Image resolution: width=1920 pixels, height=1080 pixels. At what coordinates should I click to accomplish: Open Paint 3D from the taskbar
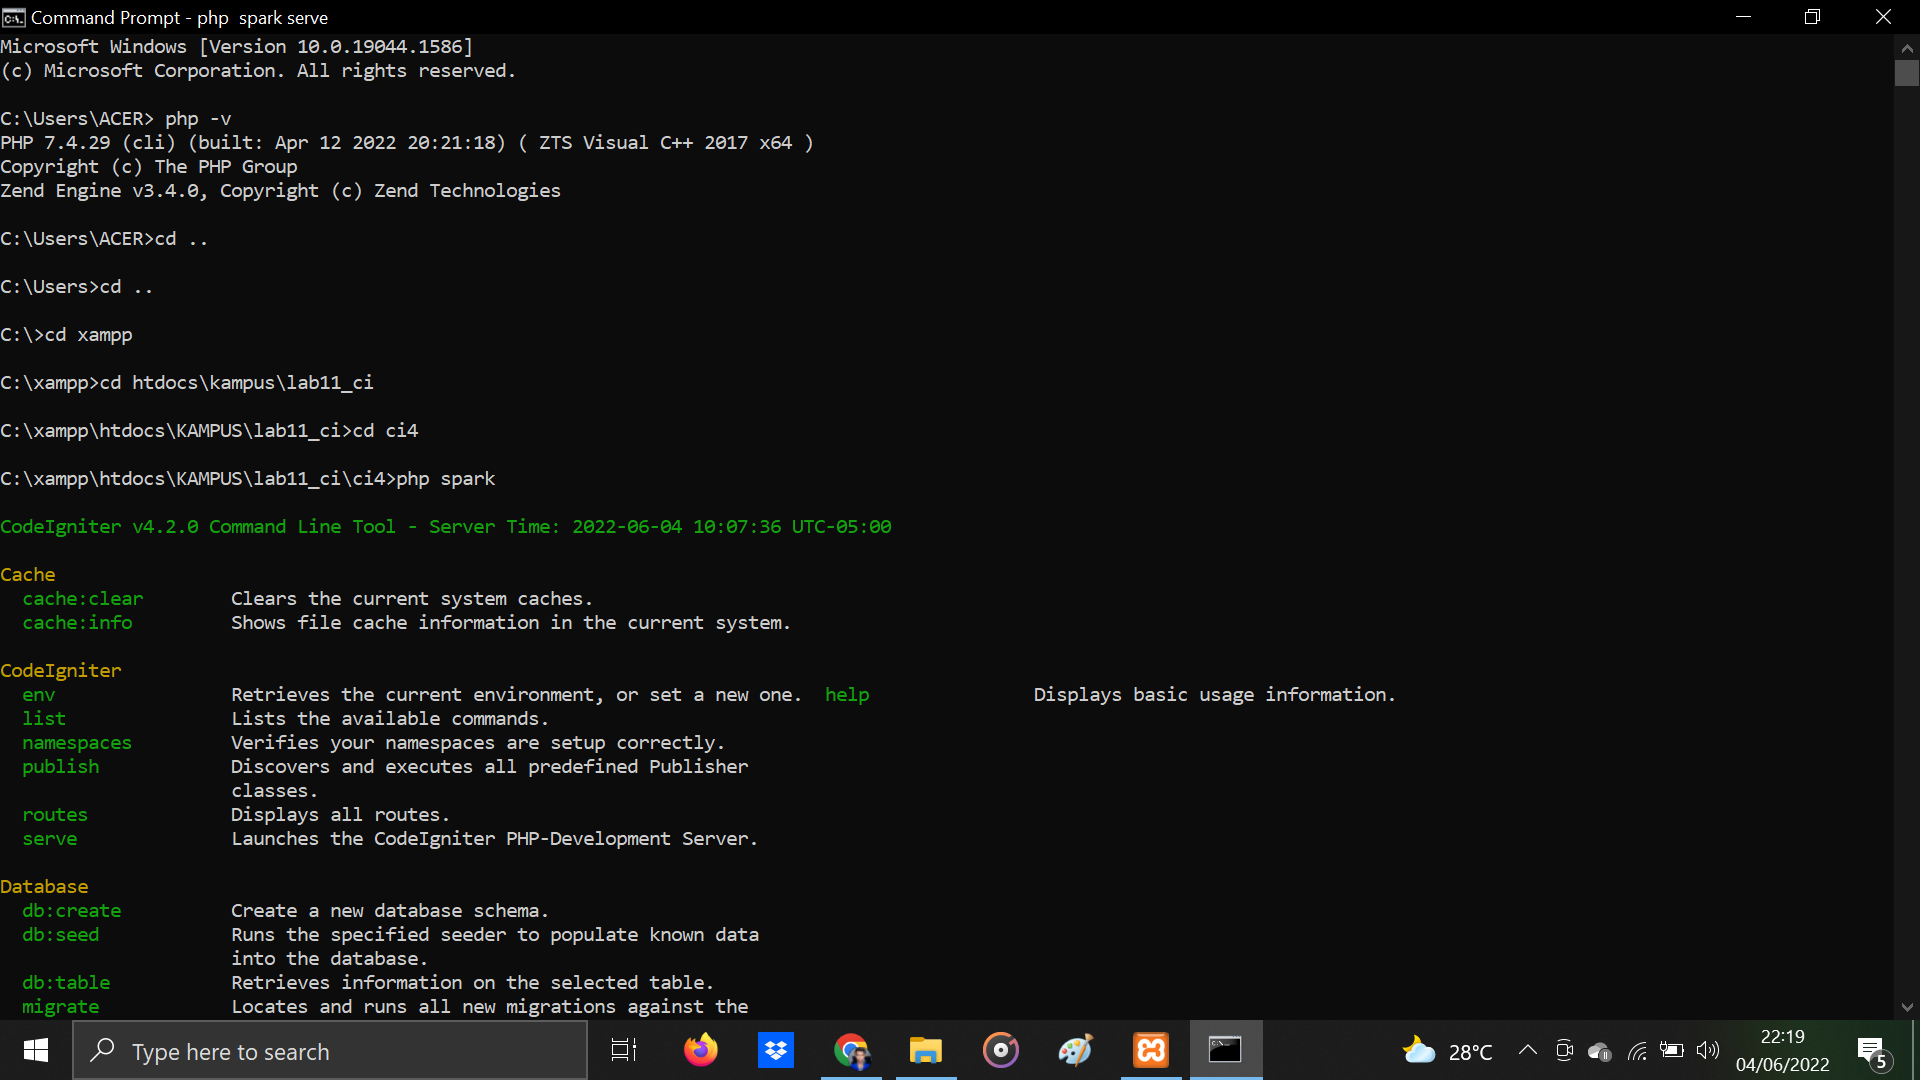point(1076,1050)
